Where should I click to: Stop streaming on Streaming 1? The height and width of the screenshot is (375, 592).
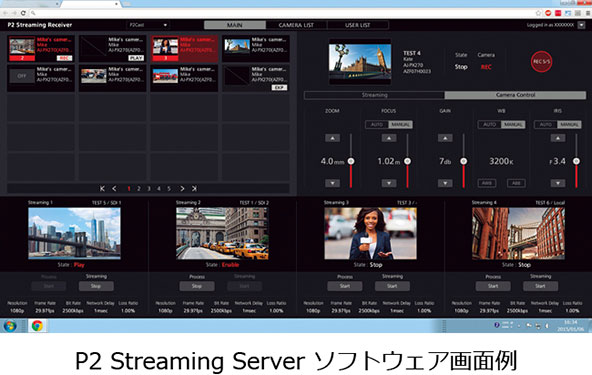(96, 286)
